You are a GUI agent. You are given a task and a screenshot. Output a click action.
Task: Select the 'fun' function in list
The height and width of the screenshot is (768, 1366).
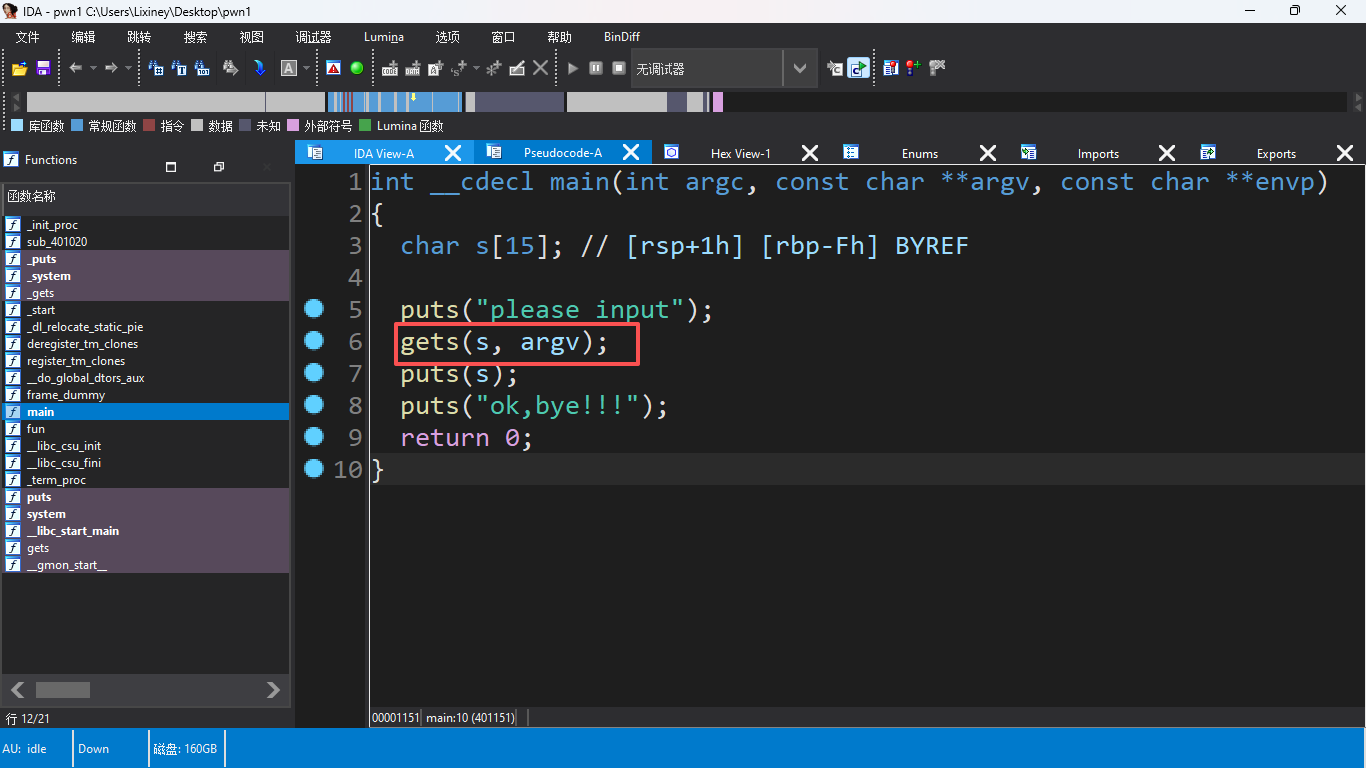click(x=36, y=429)
